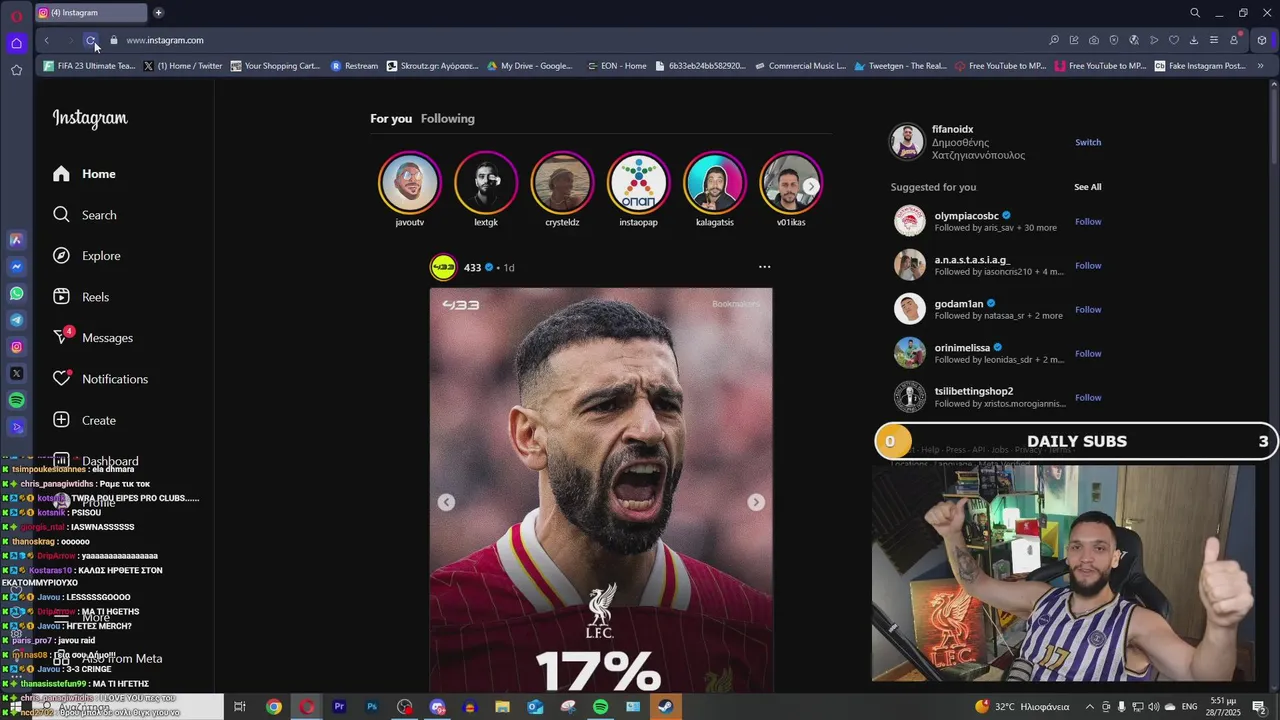Image resolution: width=1280 pixels, height=720 pixels.
Task: Reload the page with the refresh button
Action: 90,40
